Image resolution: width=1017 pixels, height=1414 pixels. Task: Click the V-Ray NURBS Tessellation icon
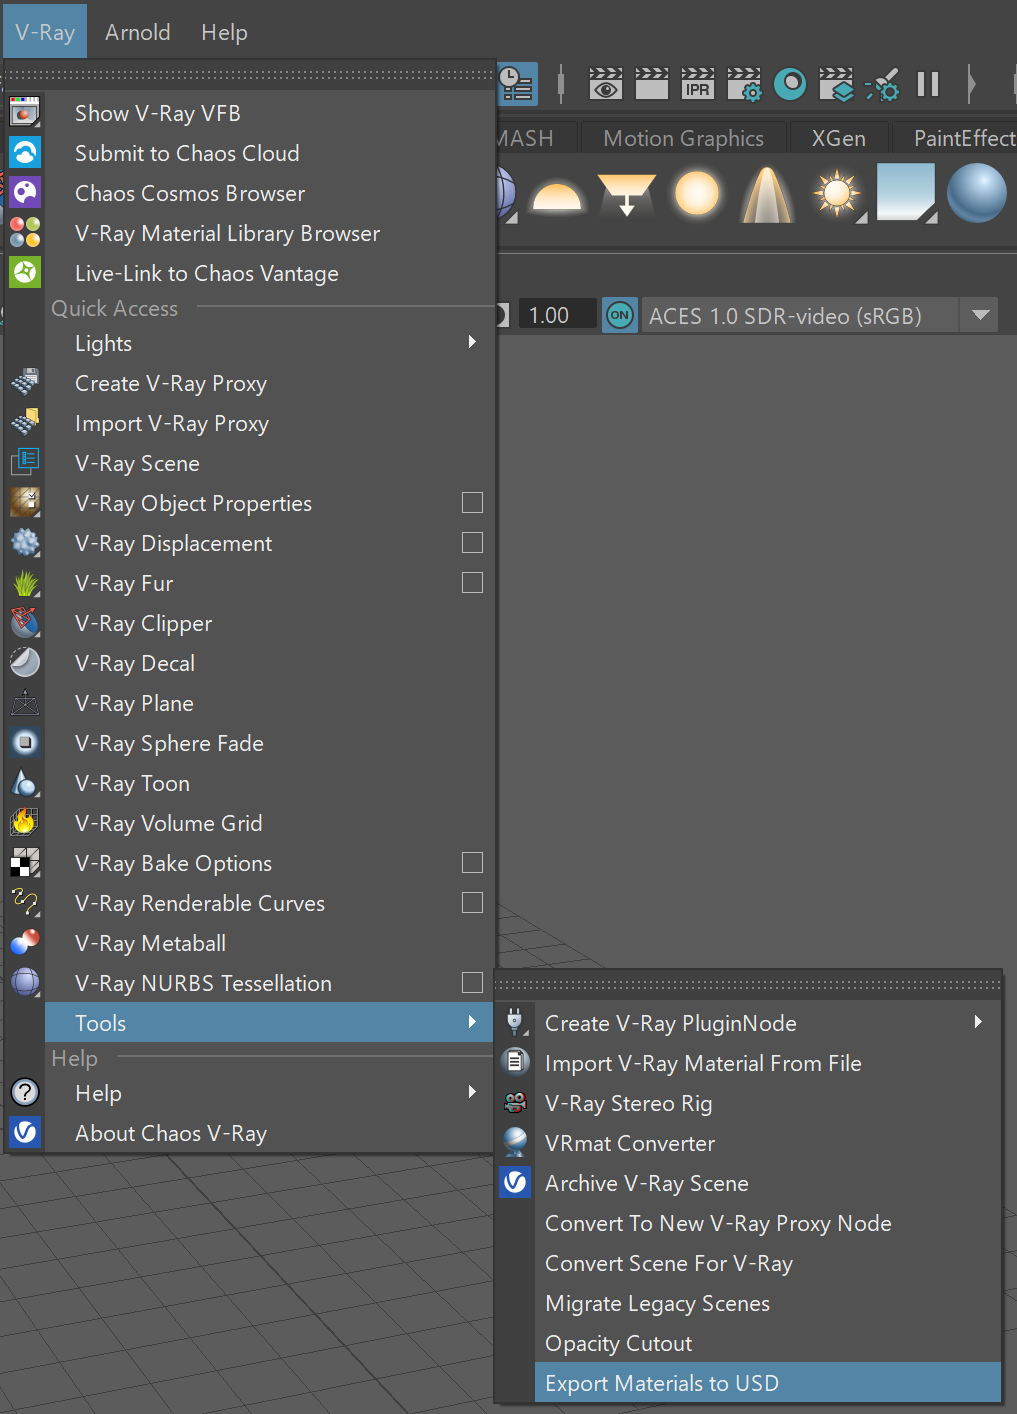25,982
